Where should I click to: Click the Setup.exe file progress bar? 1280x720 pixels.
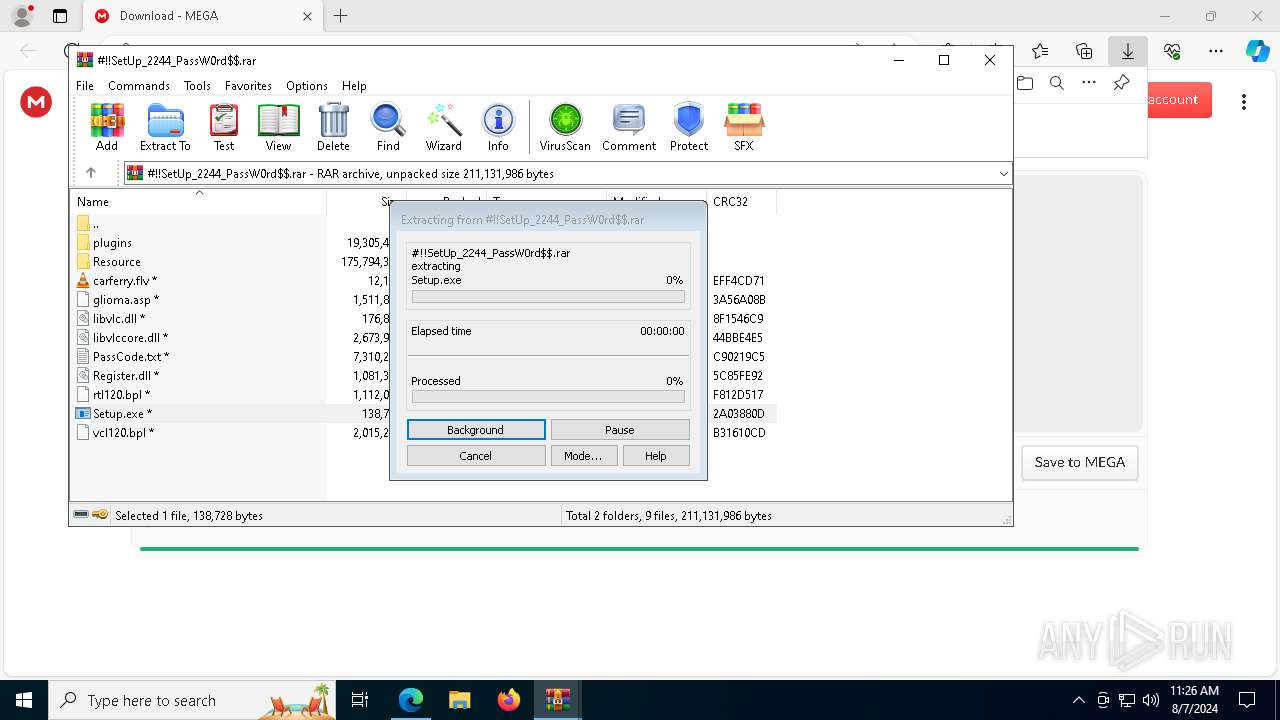pos(548,297)
